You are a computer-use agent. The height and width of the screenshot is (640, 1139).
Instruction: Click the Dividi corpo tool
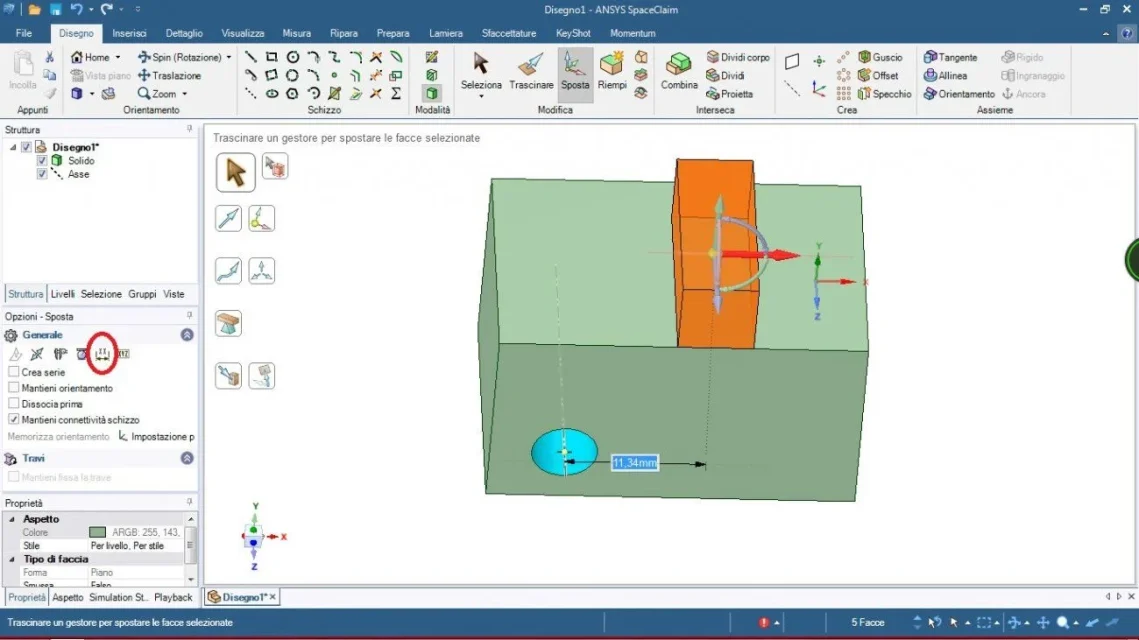737,57
